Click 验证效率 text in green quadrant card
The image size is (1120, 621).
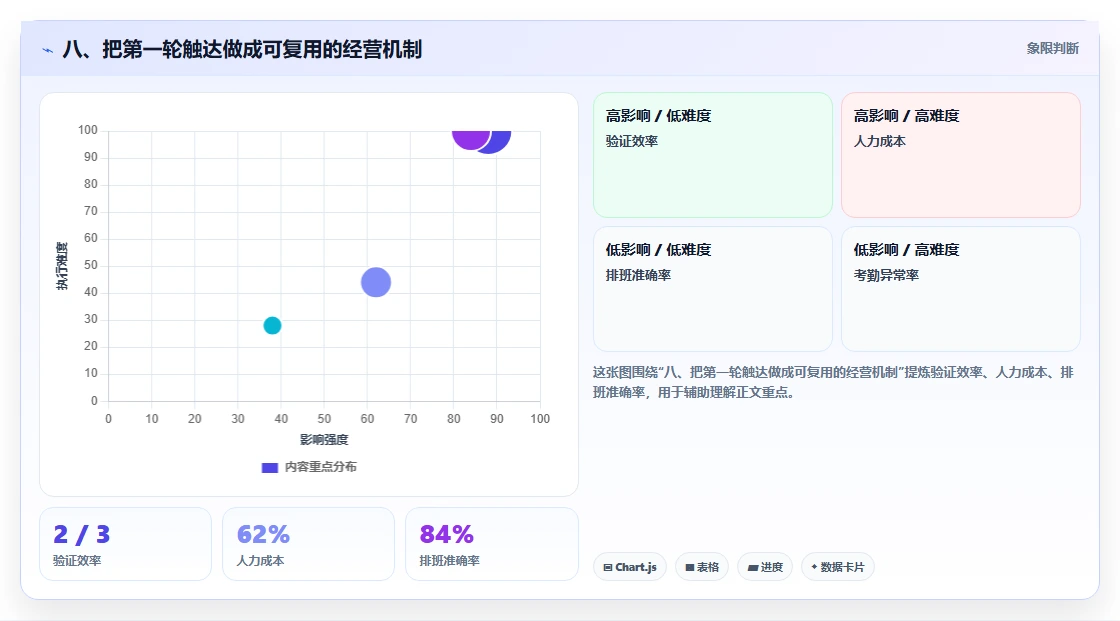point(631,141)
